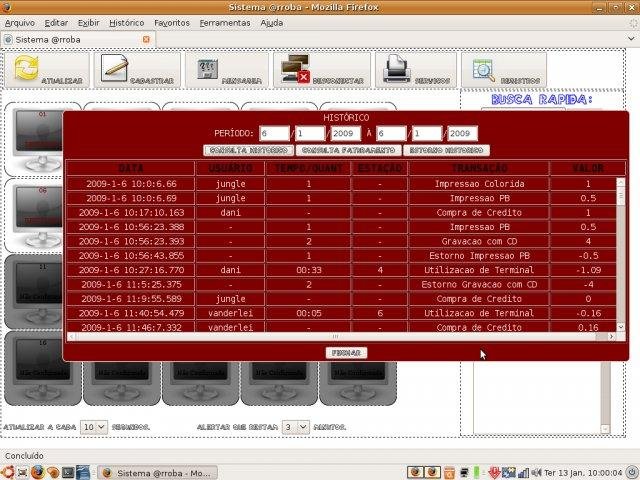Click the vertical scrollbar thumb in history table
The width and height of the screenshot is (640, 480).
click(x=620, y=196)
